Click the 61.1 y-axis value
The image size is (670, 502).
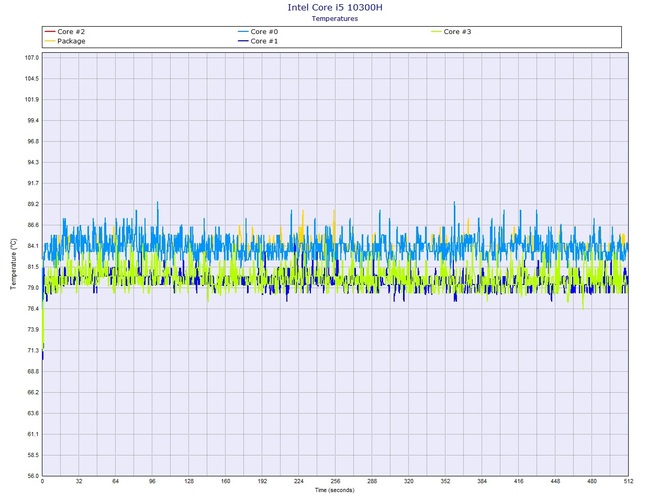[33, 434]
